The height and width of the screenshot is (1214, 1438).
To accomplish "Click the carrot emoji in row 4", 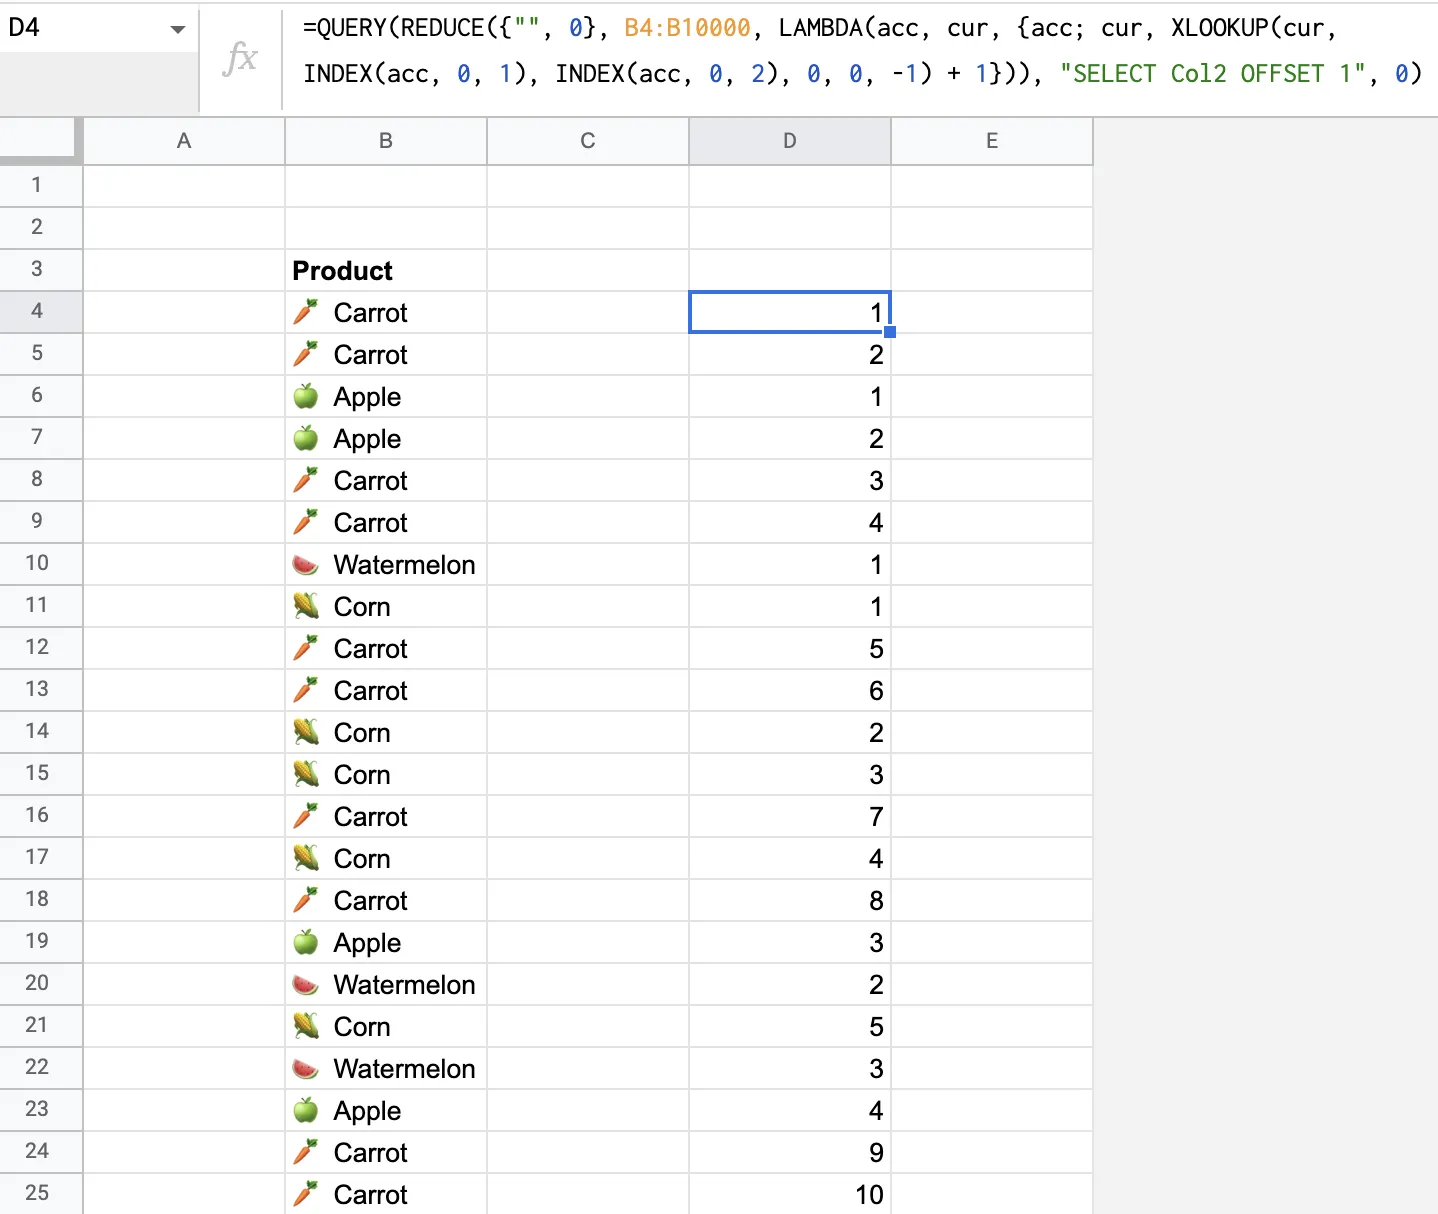I will pos(306,312).
